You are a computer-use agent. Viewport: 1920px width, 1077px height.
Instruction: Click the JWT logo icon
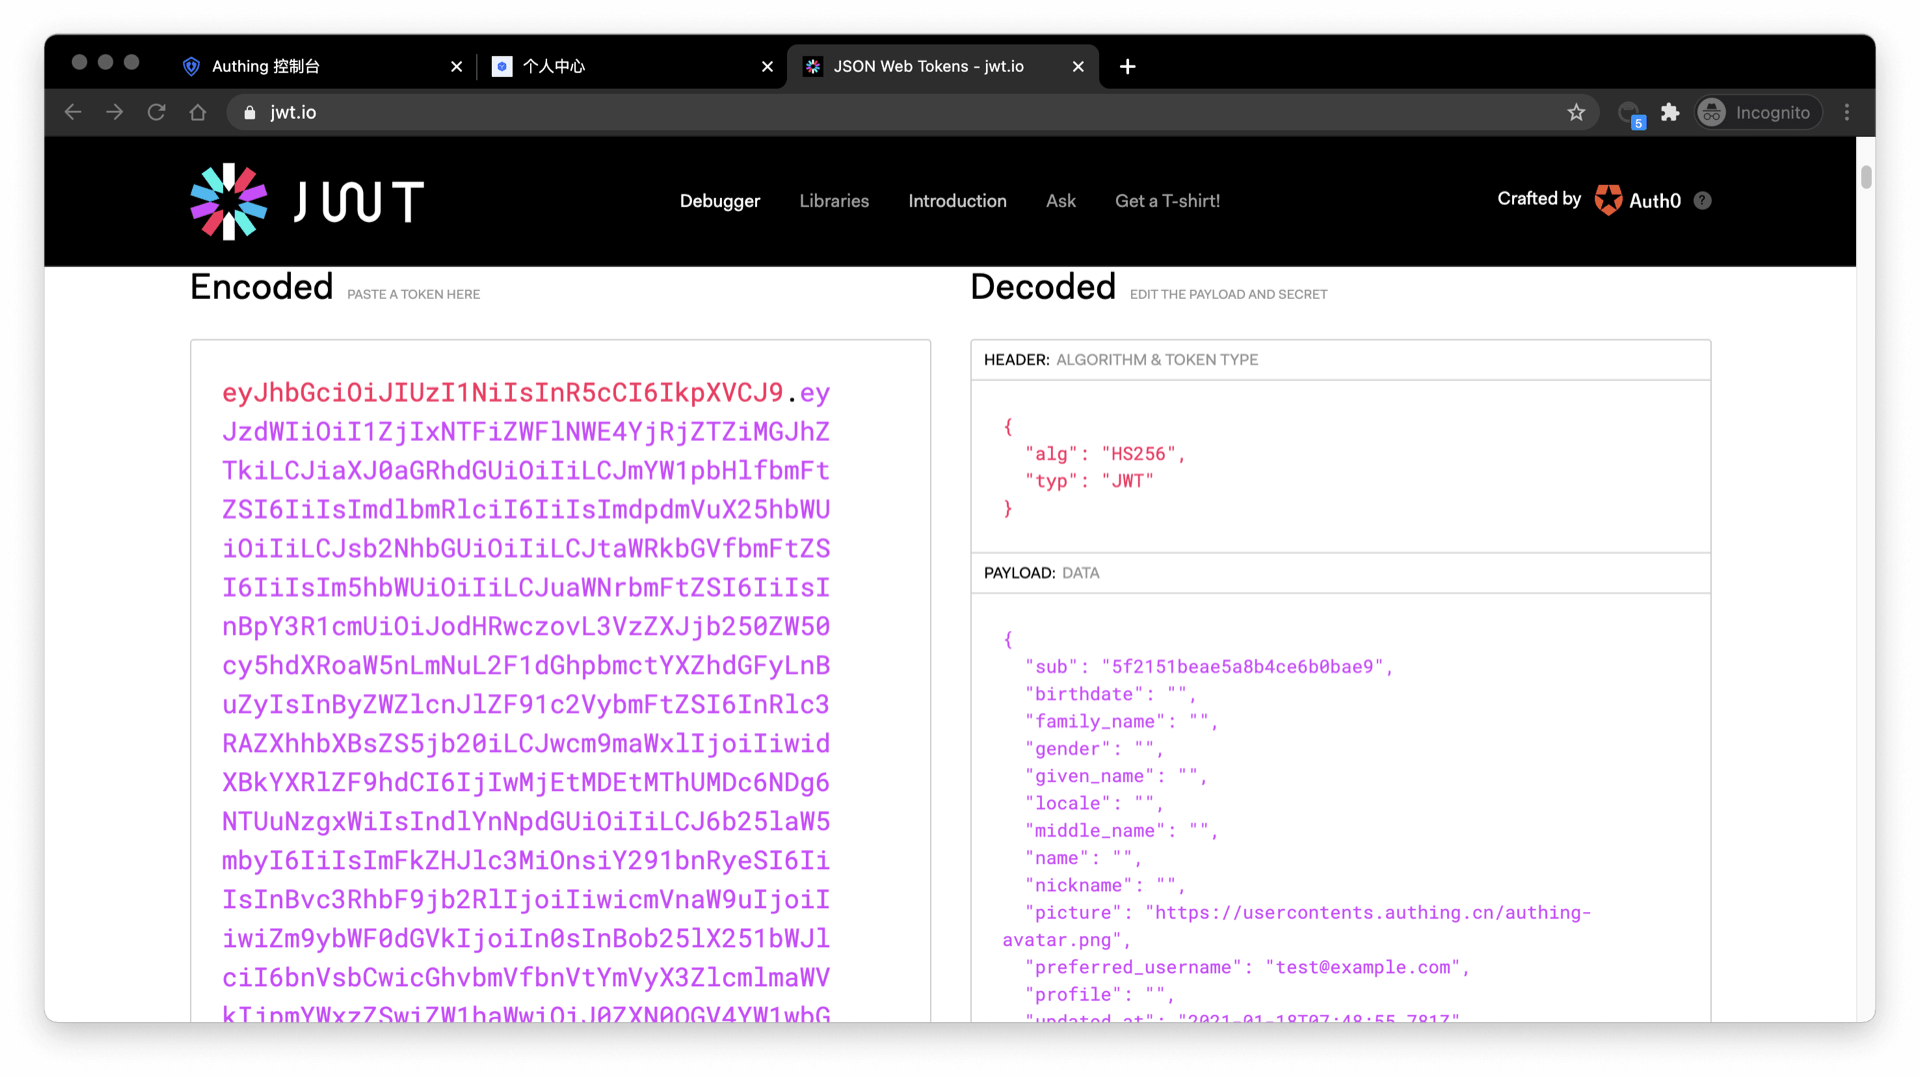(x=229, y=201)
